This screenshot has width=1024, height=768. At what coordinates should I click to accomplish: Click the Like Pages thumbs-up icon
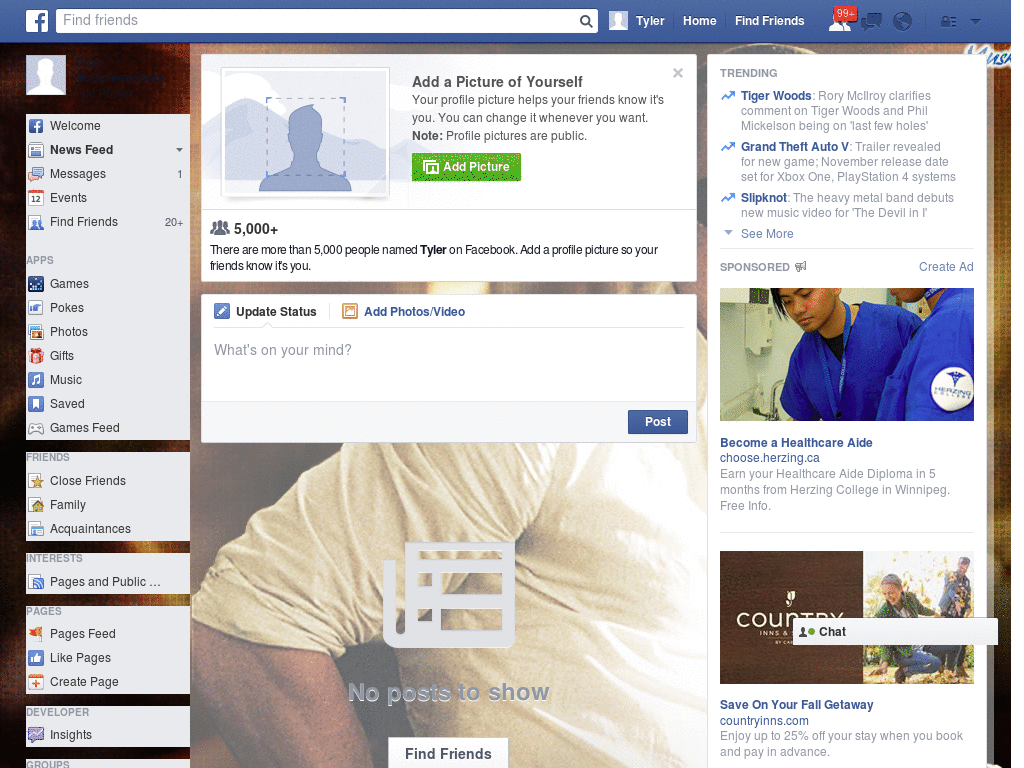[x=36, y=658]
